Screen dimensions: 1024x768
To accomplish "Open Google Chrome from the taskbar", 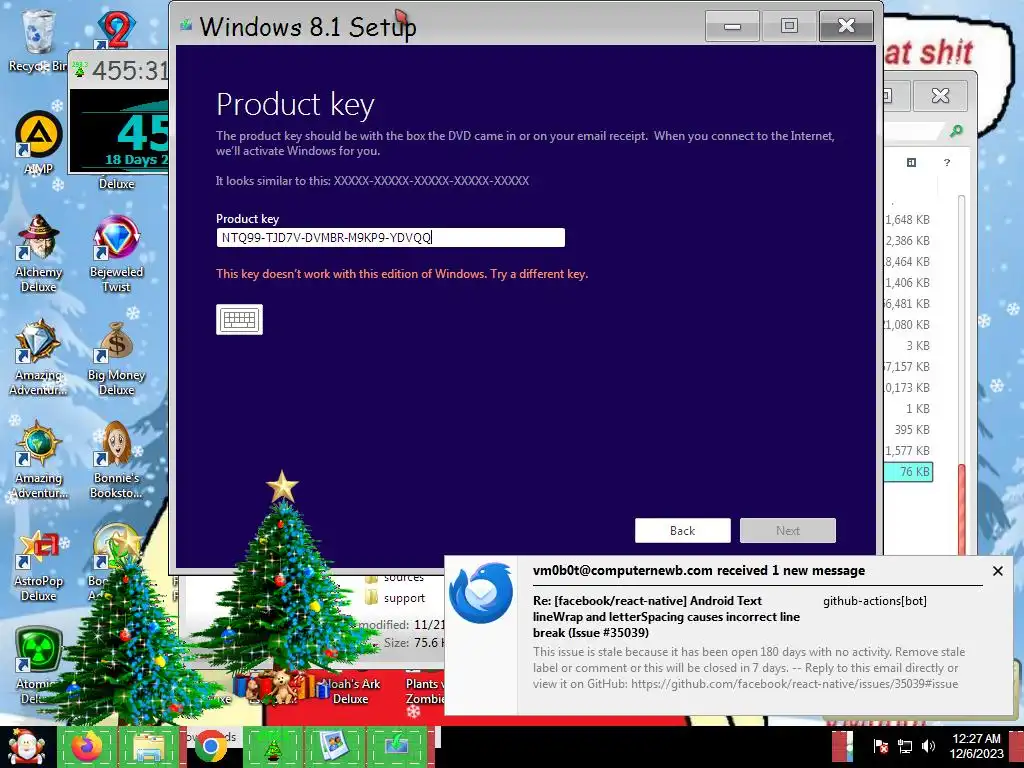I will (x=210, y=747).
